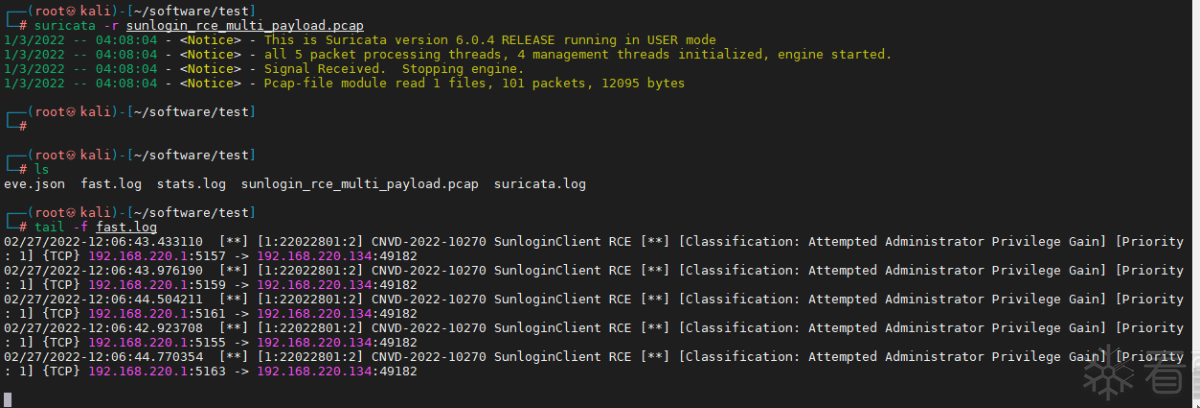This screenshot has width=1200, height=408.
Task: Click the 'Signal Received. Stopping engine' message
Action: 393,69
